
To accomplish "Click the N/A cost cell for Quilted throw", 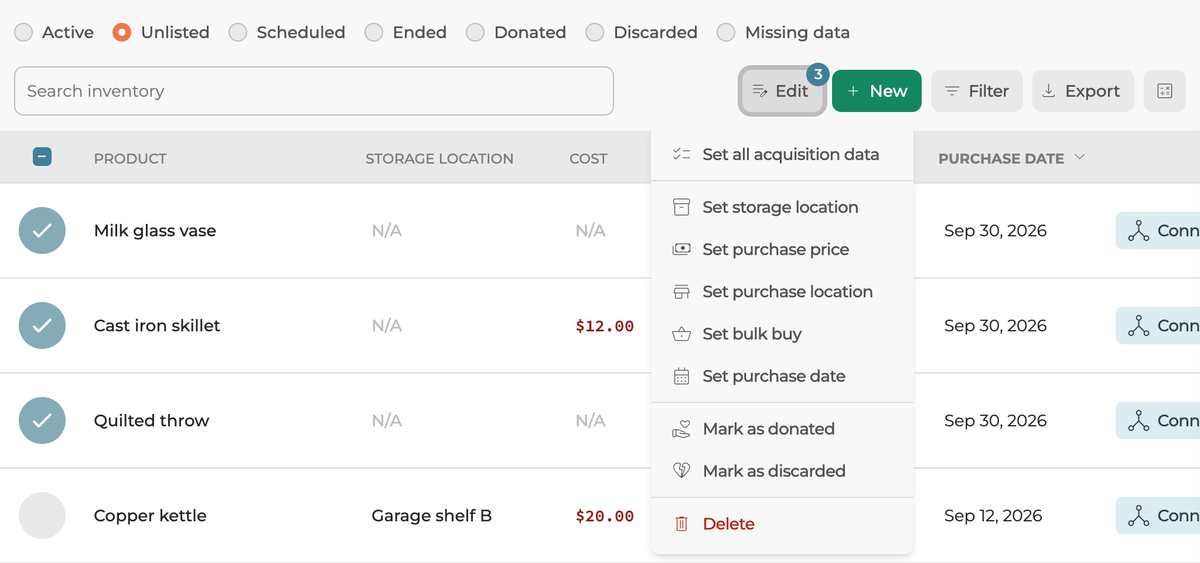I will tap(590, 421).
